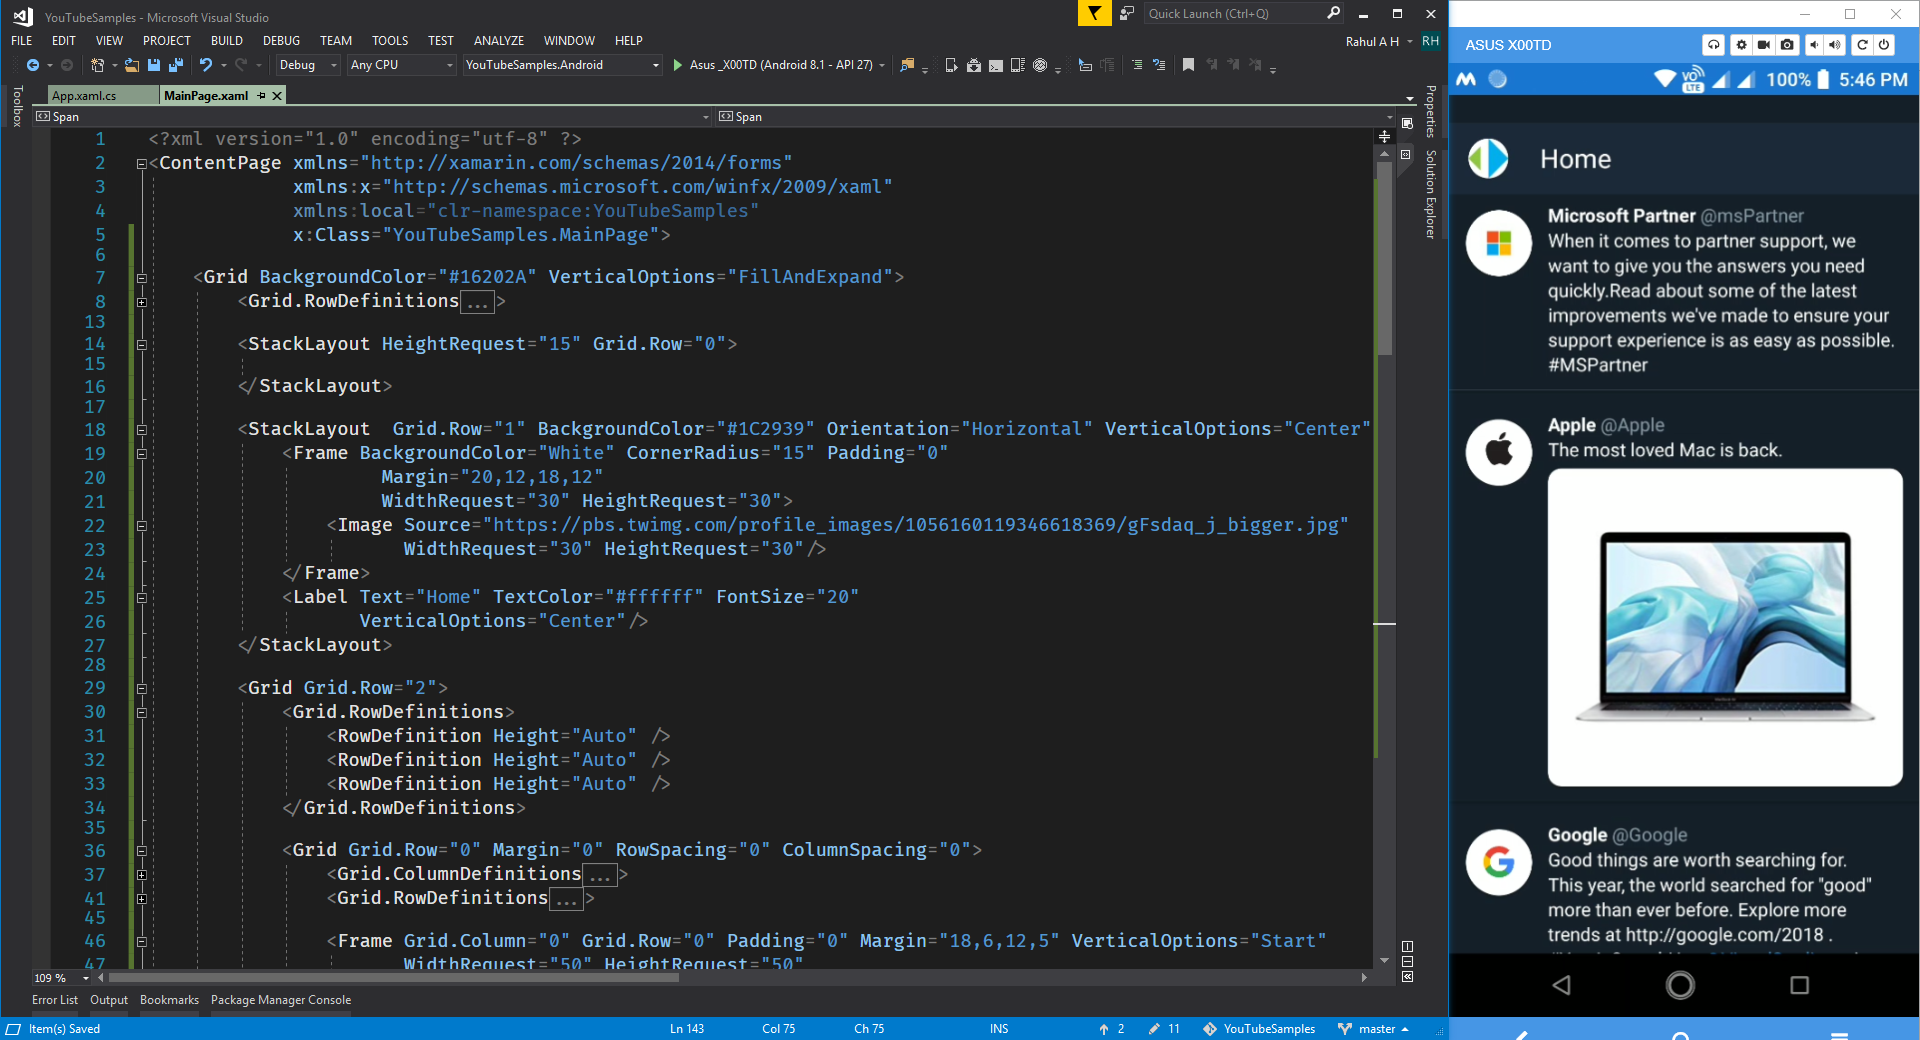Click the Save All icon
Screen dimensions: 1920x1040
(176, 65)
